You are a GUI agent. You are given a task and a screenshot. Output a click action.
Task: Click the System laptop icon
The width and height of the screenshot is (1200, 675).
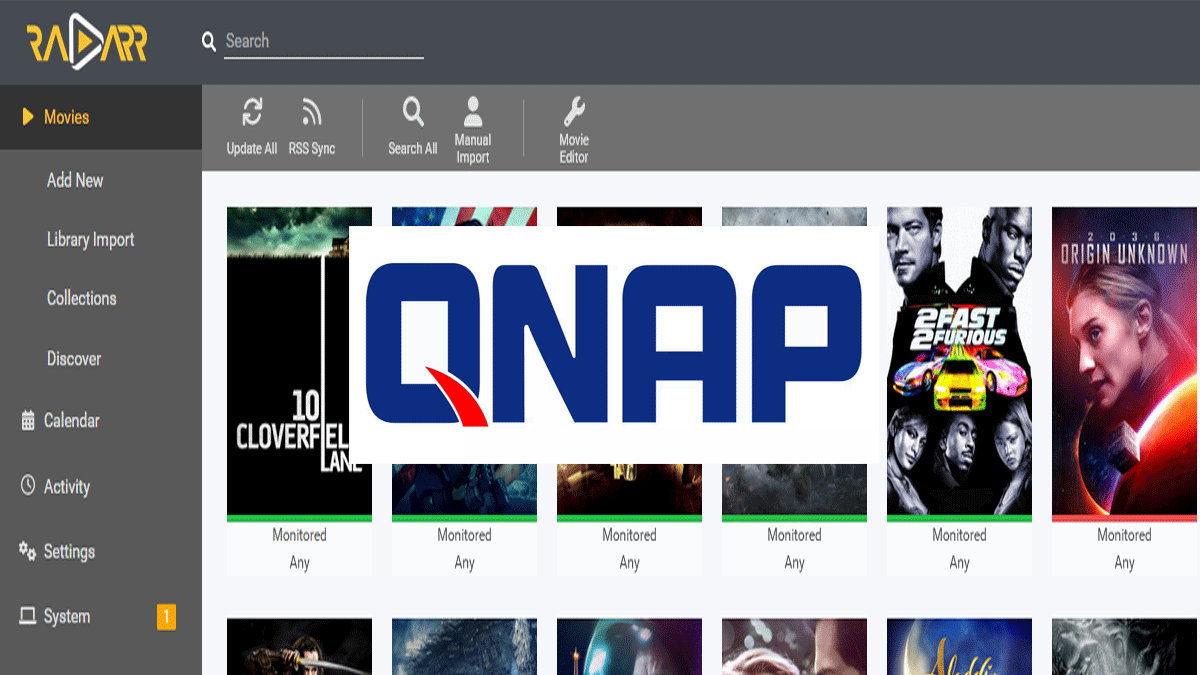pyautogui.click(x=28, y=616)
